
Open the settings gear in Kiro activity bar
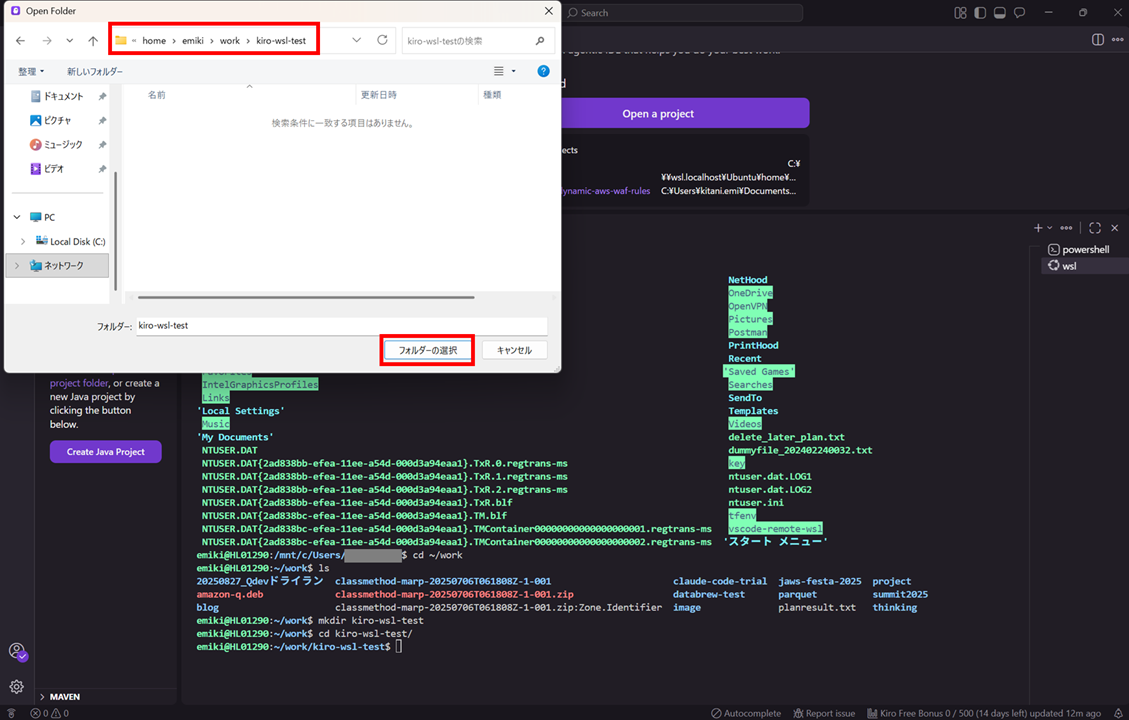pos(17,686)
